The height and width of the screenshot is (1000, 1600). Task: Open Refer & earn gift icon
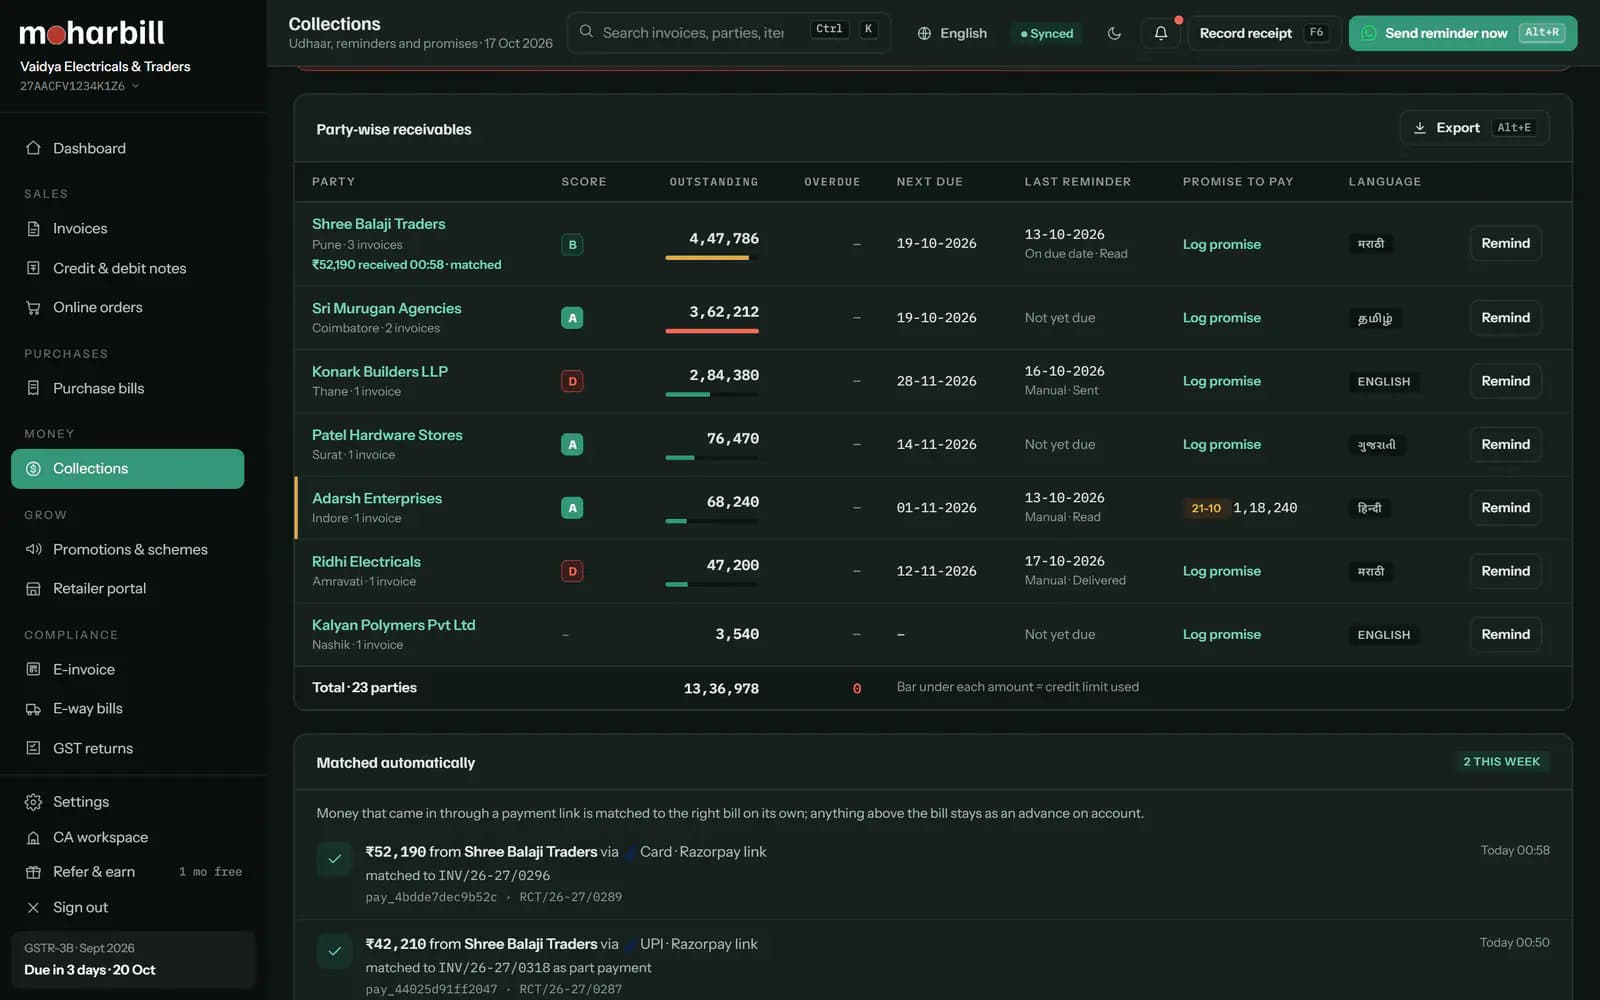pyautogui.click(x=33, y=872)
